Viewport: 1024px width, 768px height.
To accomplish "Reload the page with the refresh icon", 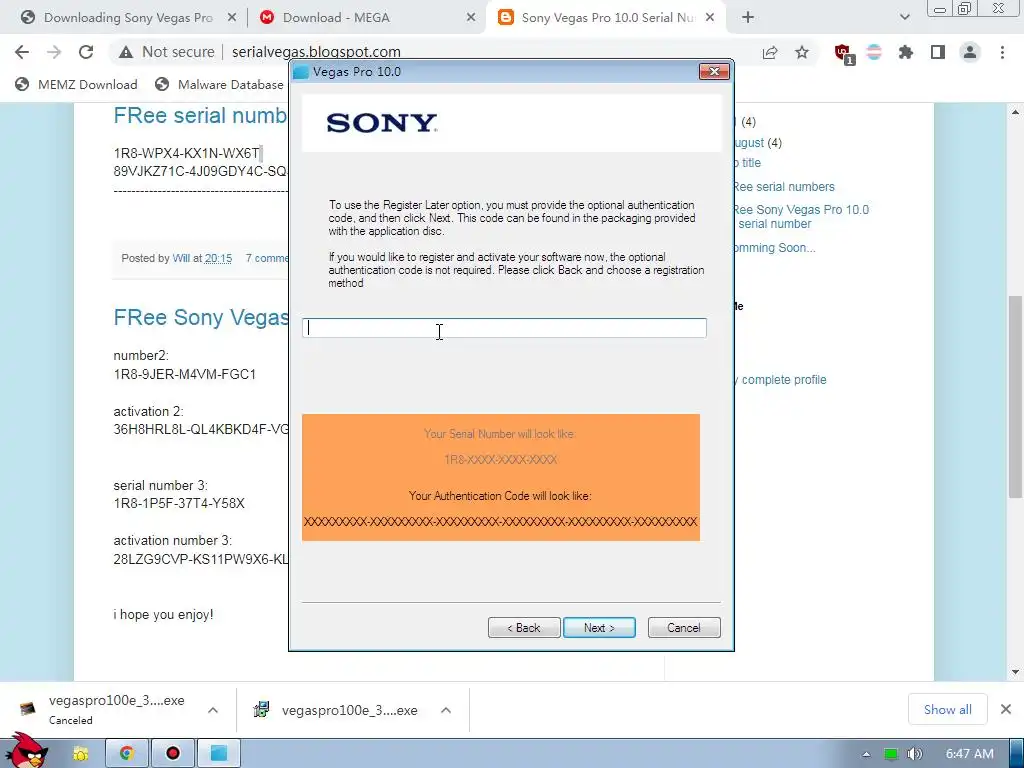I will pyautogui.click(x=86, y=52).
